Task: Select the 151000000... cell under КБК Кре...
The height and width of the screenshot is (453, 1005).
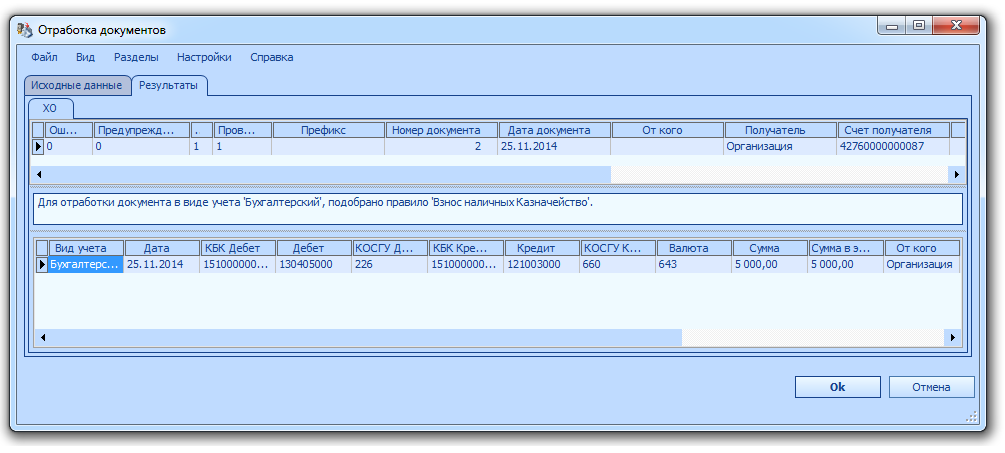Action: point(466,265)
